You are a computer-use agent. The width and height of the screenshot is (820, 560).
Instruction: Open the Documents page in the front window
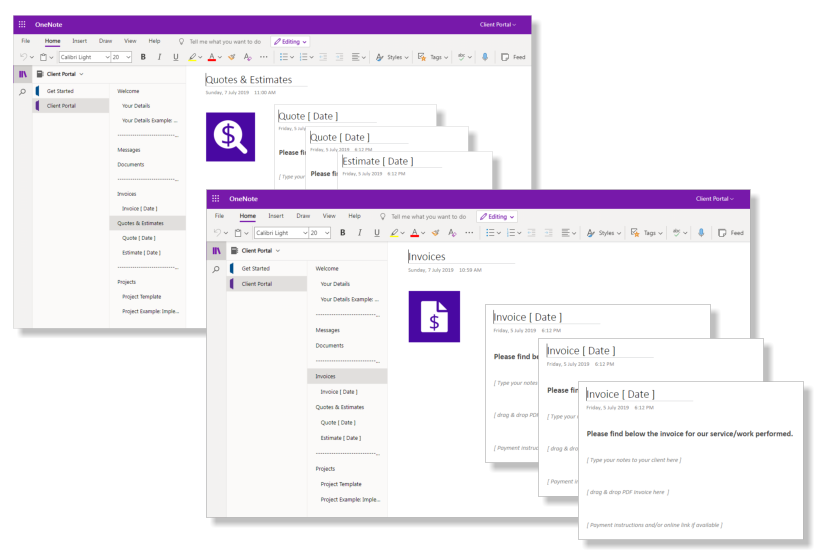pos(347,346)
